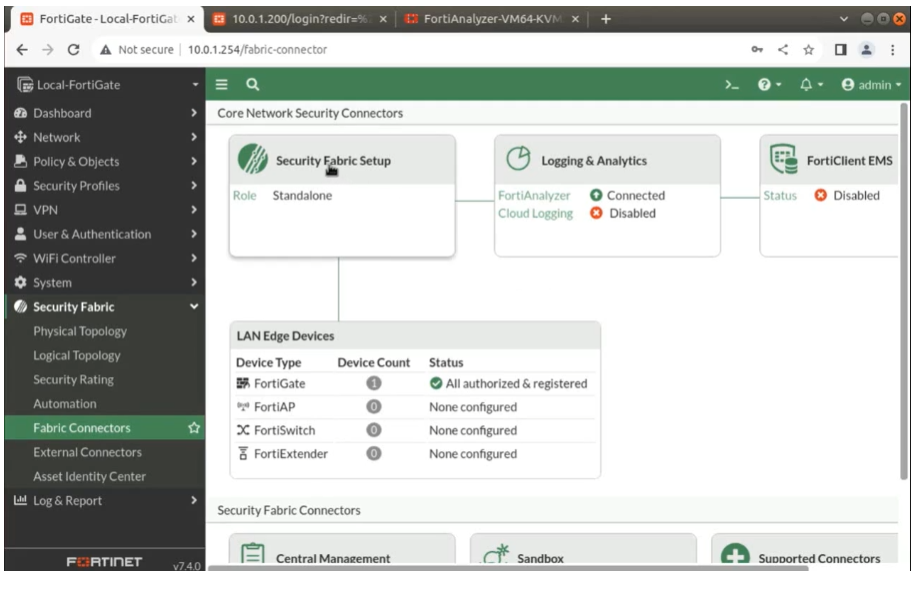
Task: Open the admin account dropdown
Action: [x=869, y=85]
